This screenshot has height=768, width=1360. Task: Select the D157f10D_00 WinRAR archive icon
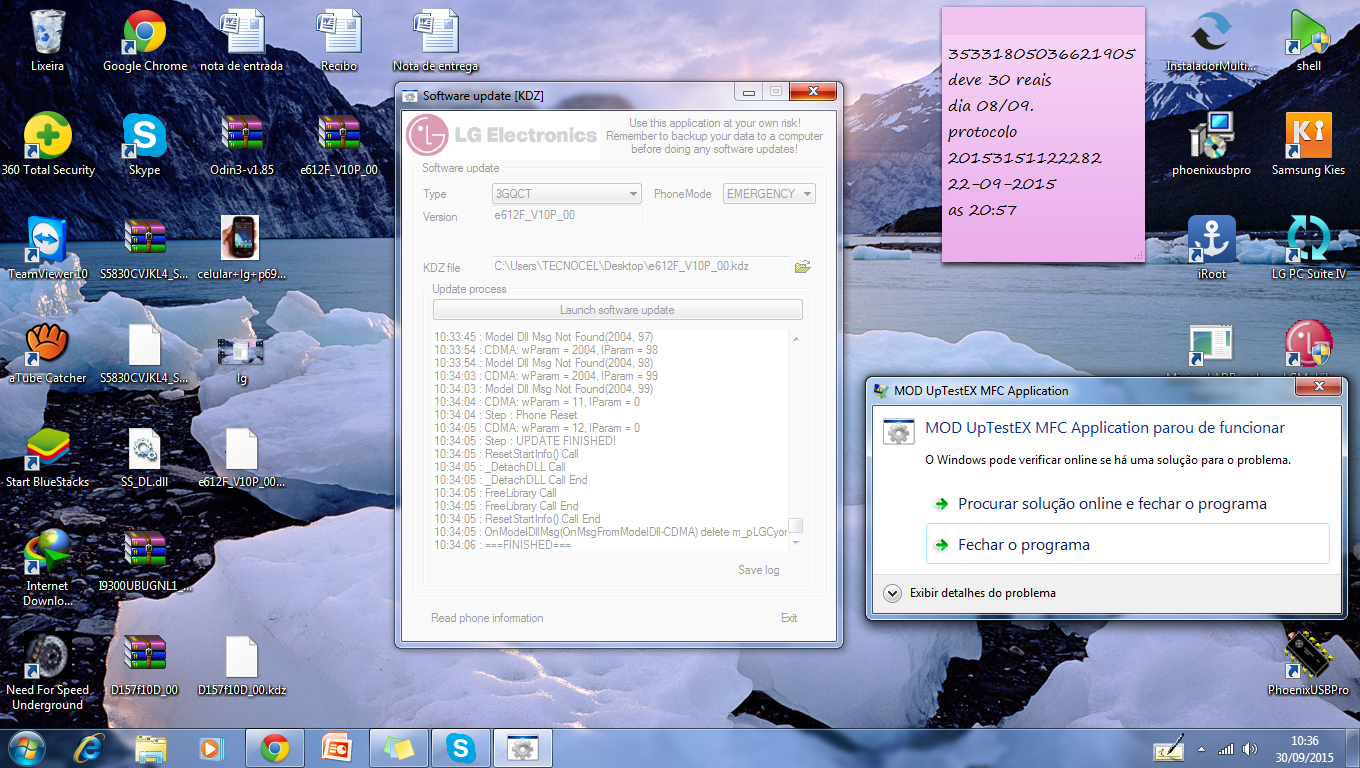point(145,664)
